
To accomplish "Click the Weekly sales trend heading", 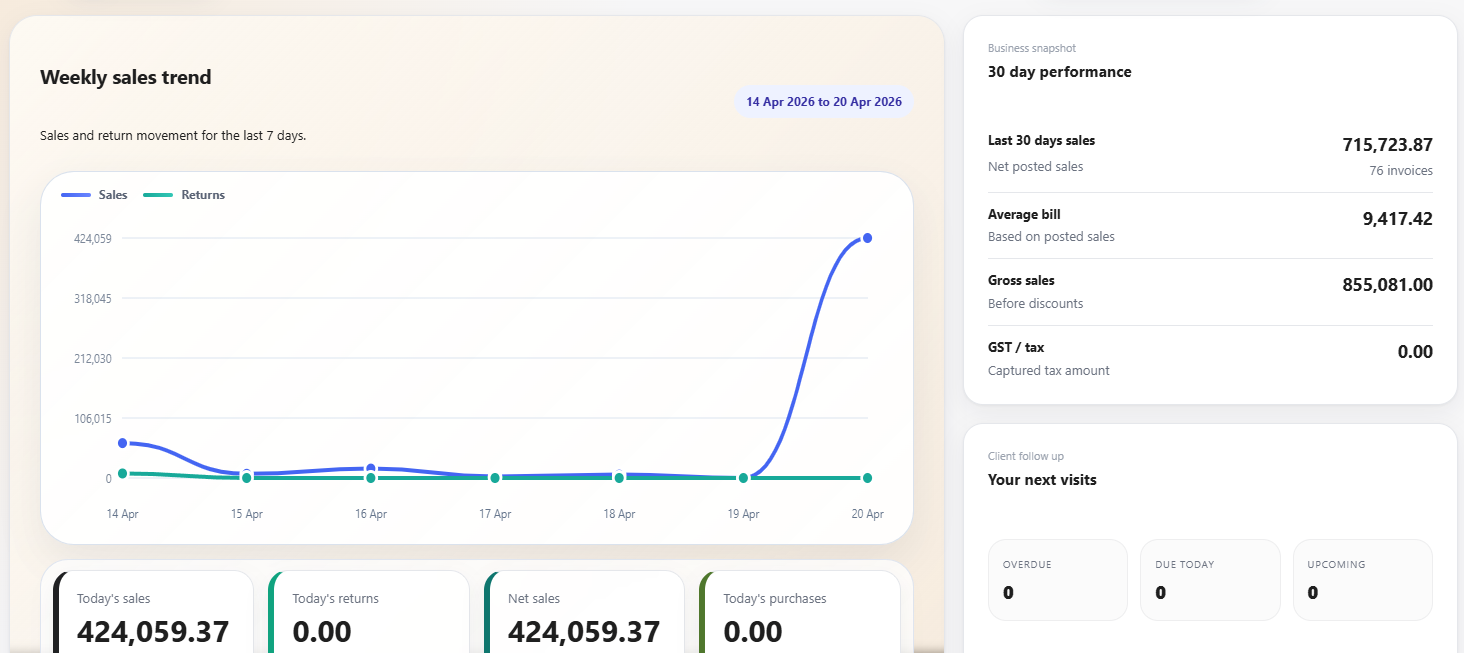I will pos(126,77).
